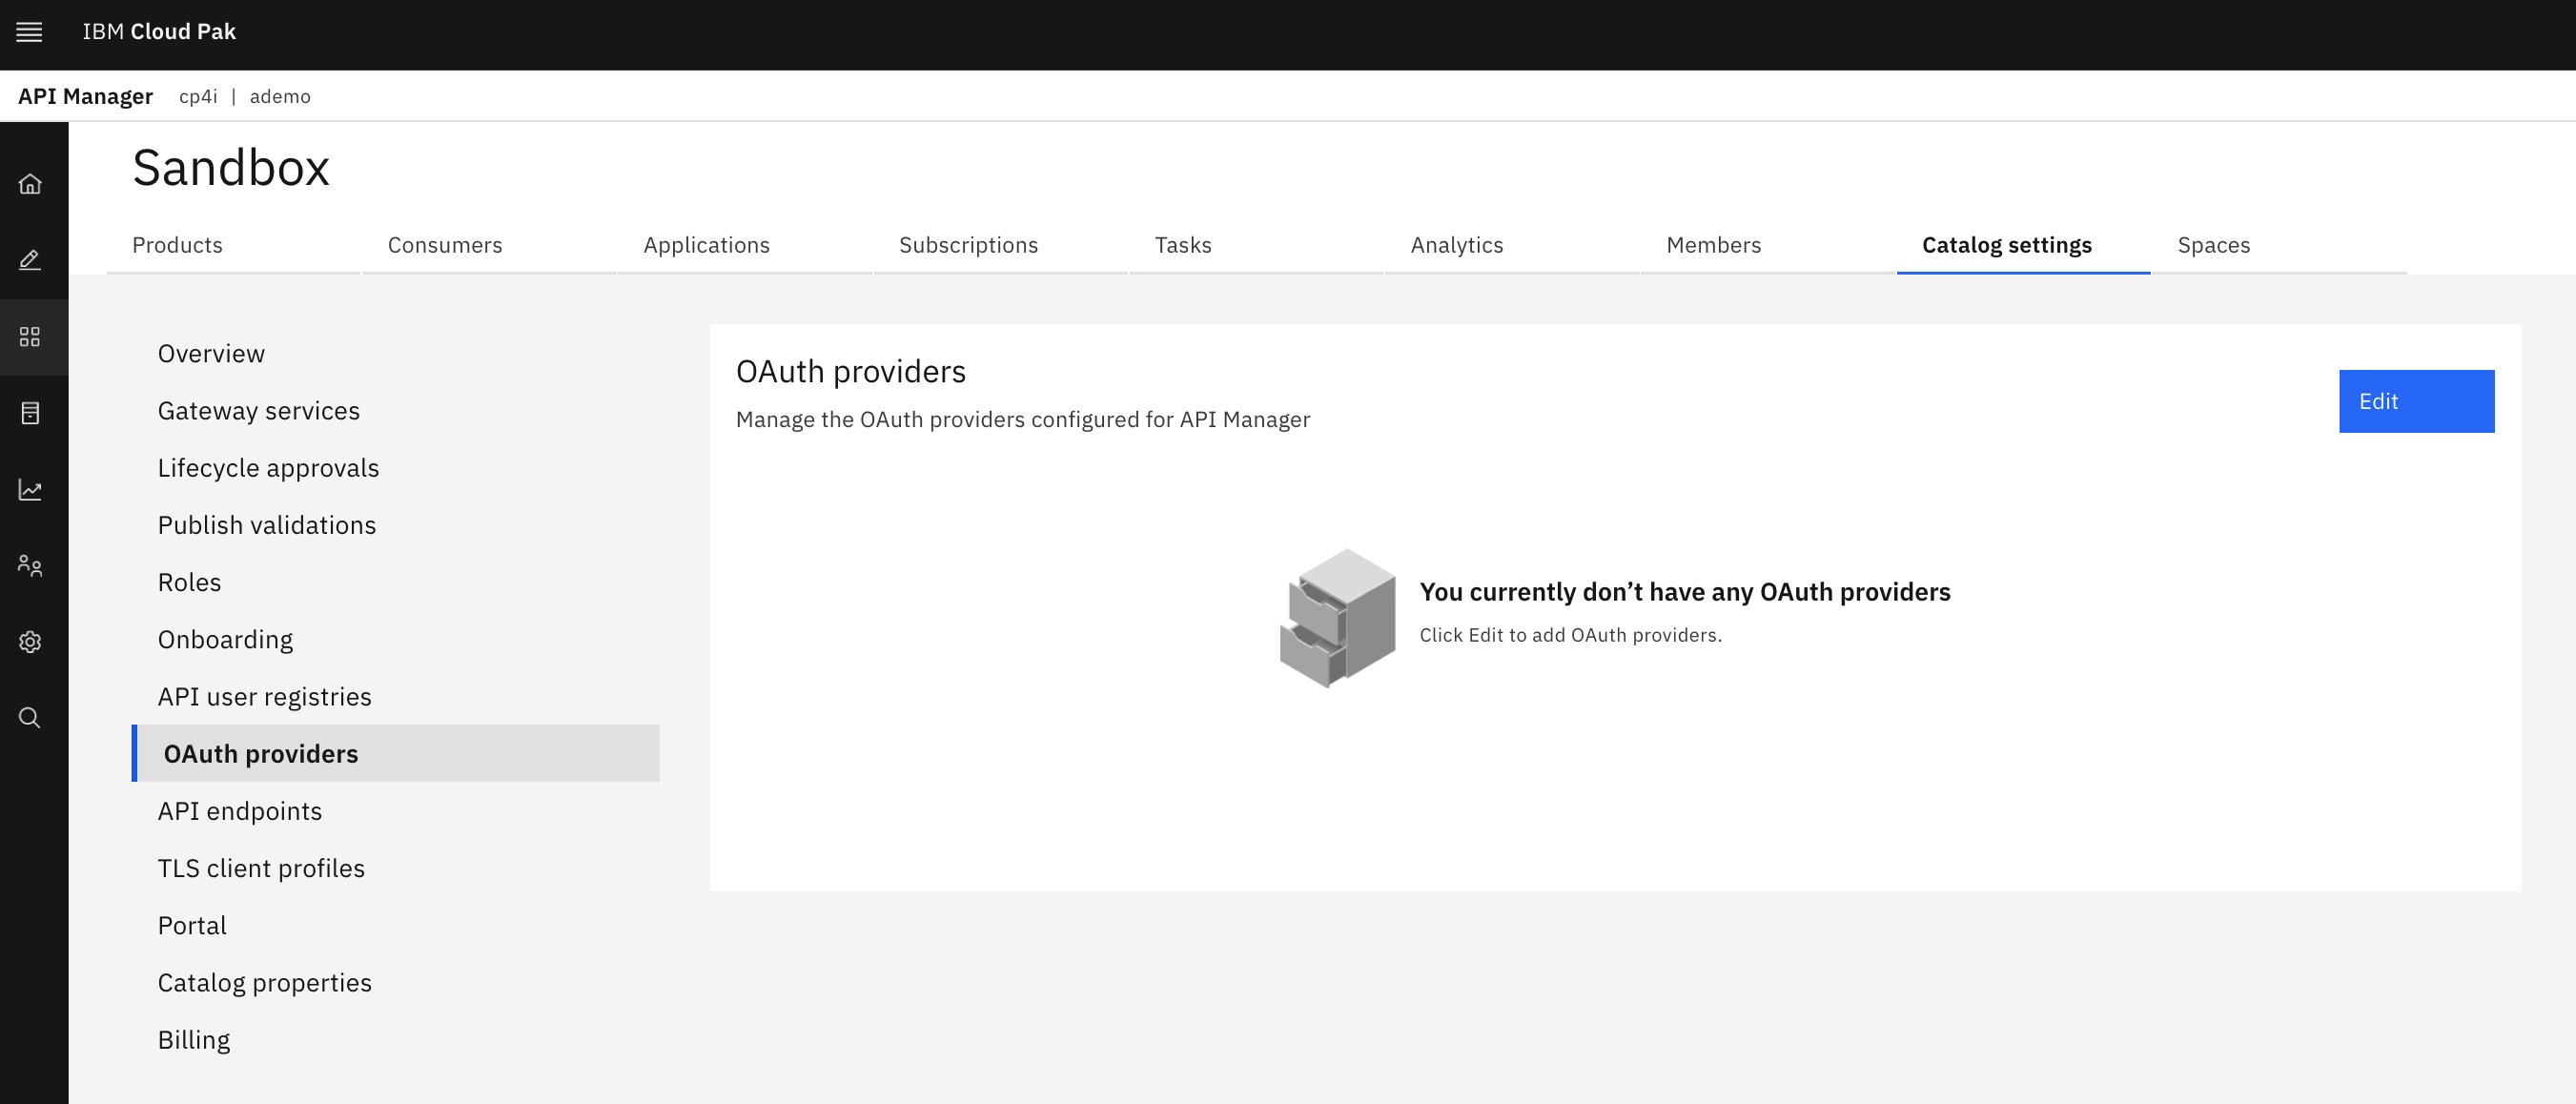The height and width of the screenshot is (1104, 2576).
Task: Switch to the Products tab
Action: pos(178,245)
